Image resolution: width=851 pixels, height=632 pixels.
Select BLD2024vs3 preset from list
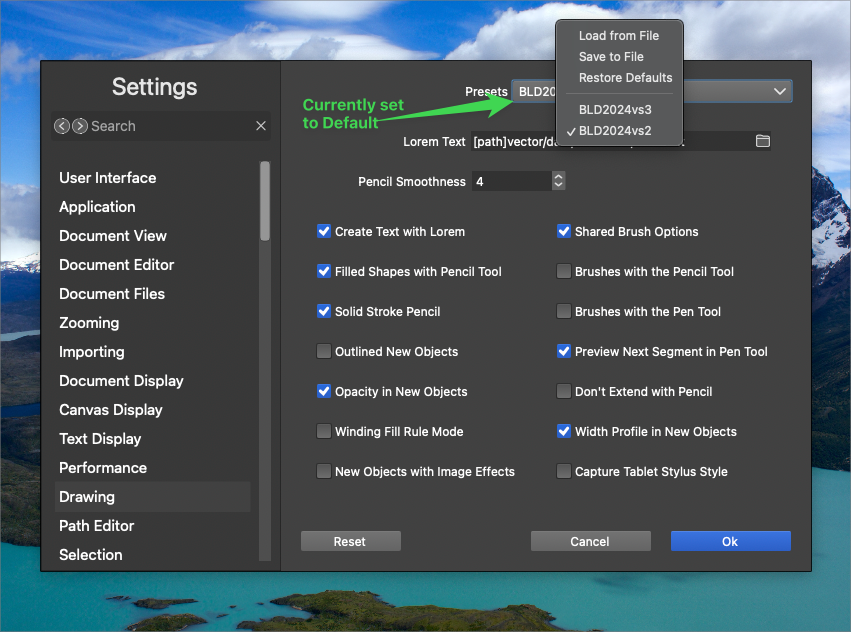point(615,110)
